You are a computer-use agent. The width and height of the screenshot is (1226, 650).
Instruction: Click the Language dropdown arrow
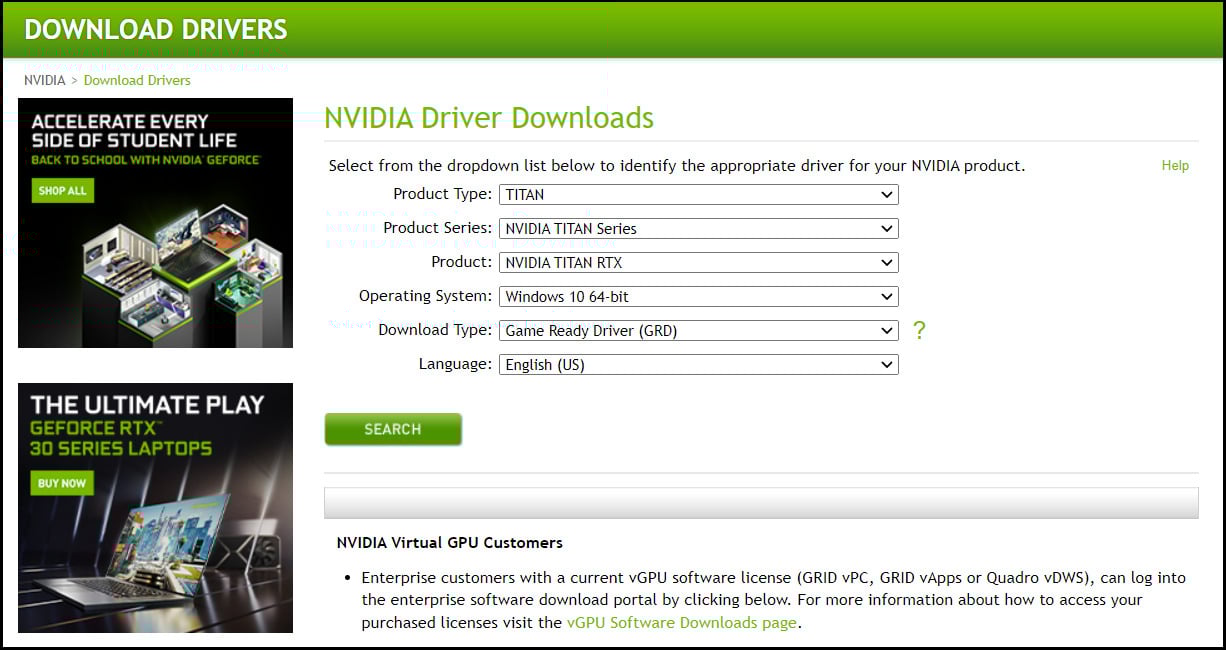pyautogui.click(x=886, y=364)
